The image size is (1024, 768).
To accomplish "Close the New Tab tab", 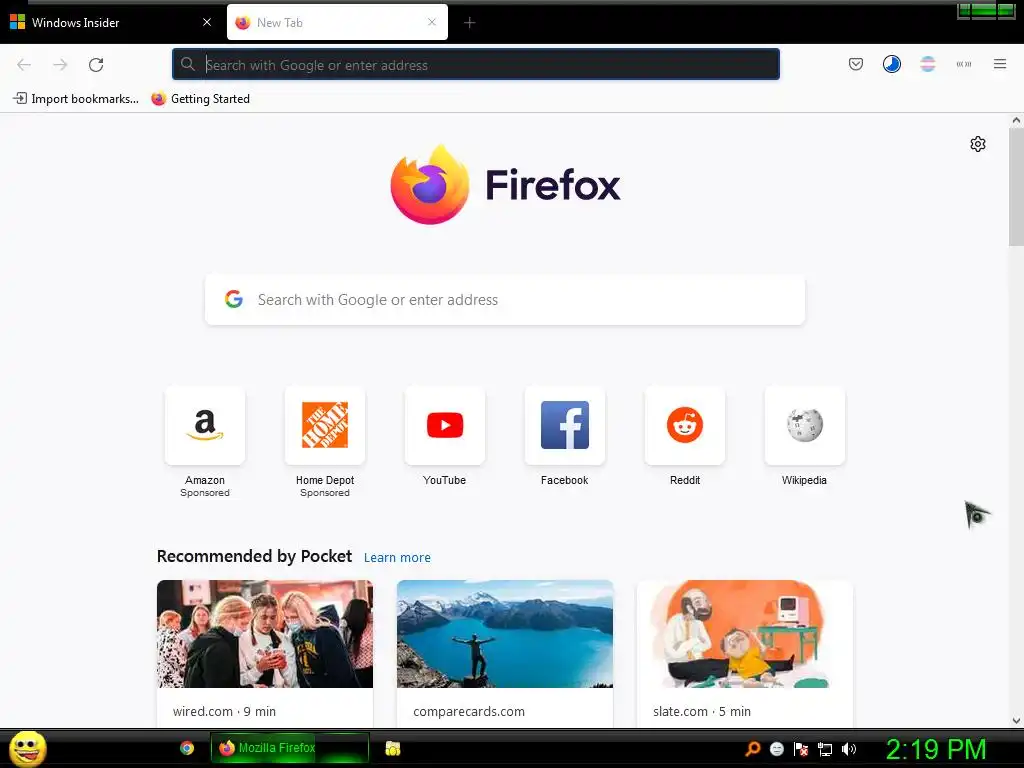I will pyautogui.click(x=432, y=22).
